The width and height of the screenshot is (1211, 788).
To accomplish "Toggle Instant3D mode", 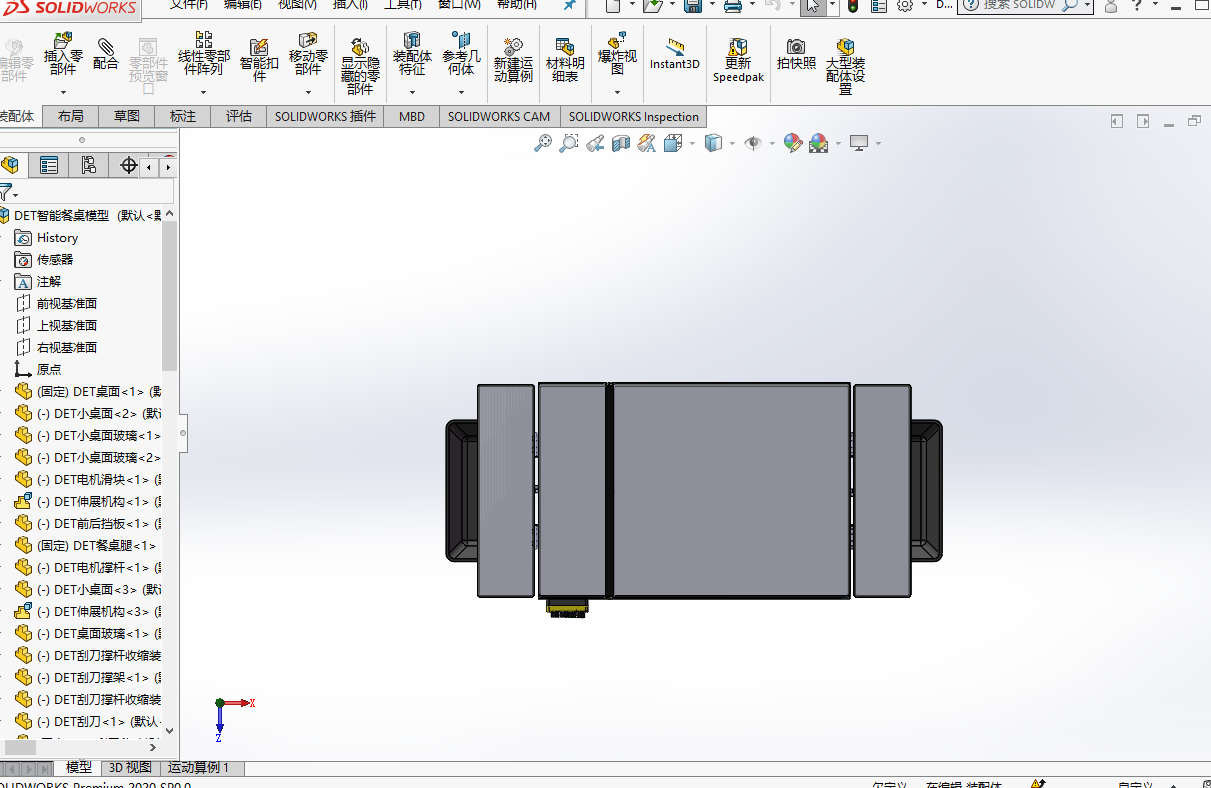I will point(675,54).
